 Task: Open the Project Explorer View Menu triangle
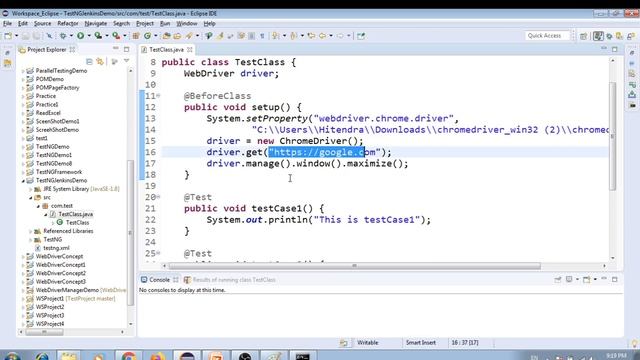click(x=127, y=61)
